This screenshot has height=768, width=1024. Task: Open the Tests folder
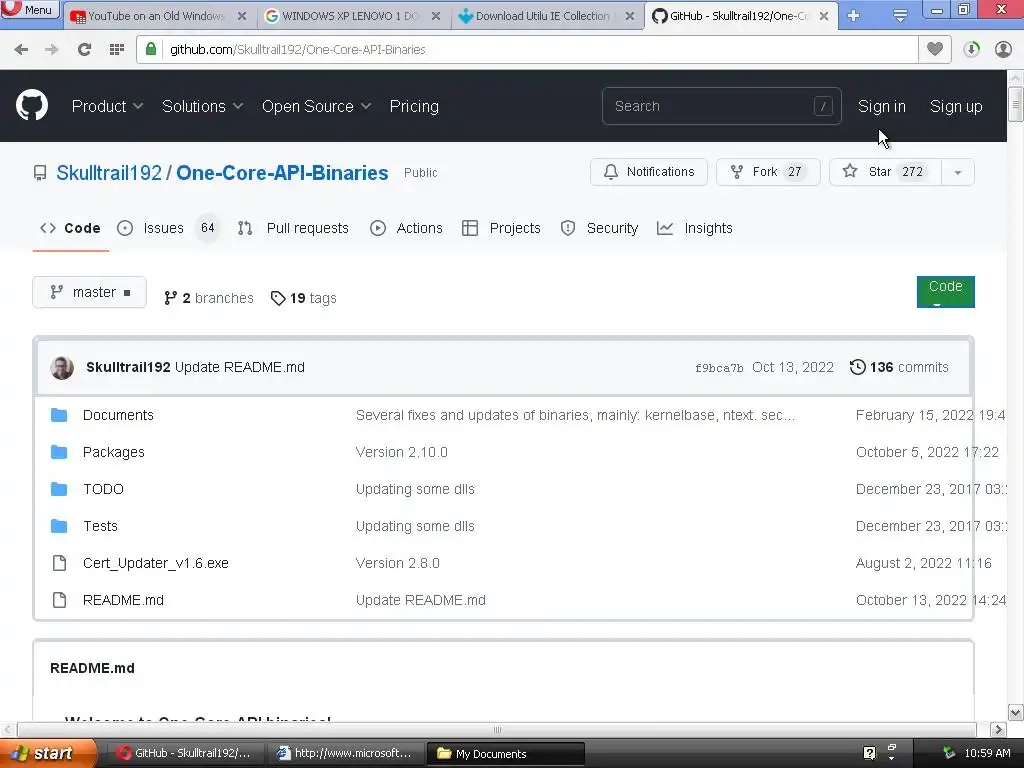pos(100,526)
